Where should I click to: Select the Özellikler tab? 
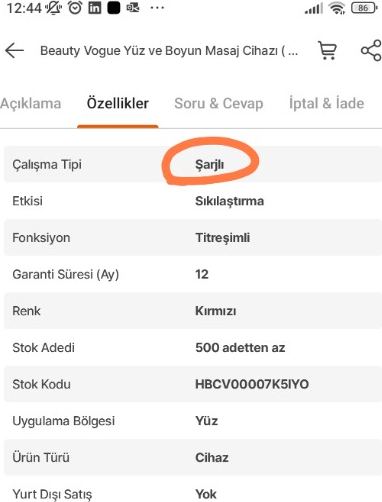[x=118, y=103]
